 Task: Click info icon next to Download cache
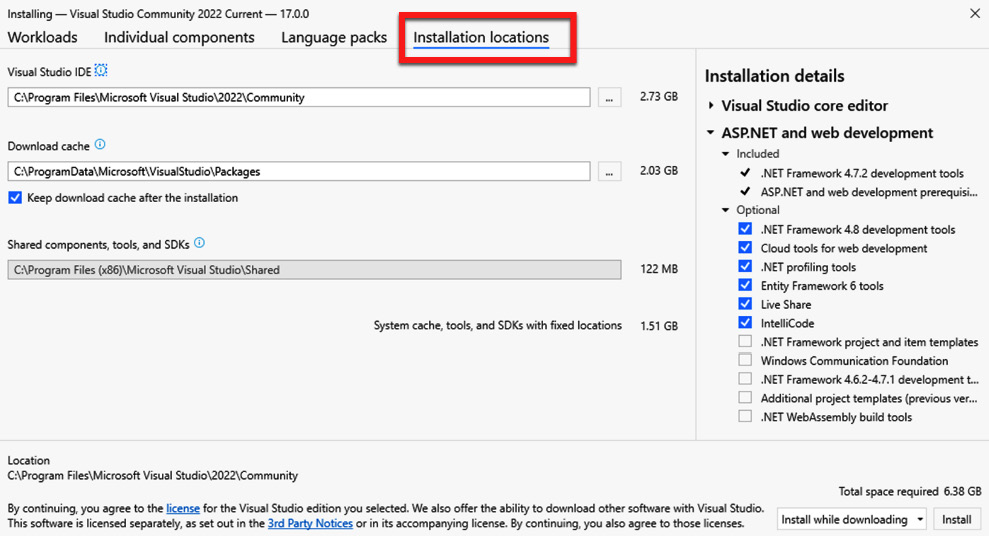(x=100, y=144)
